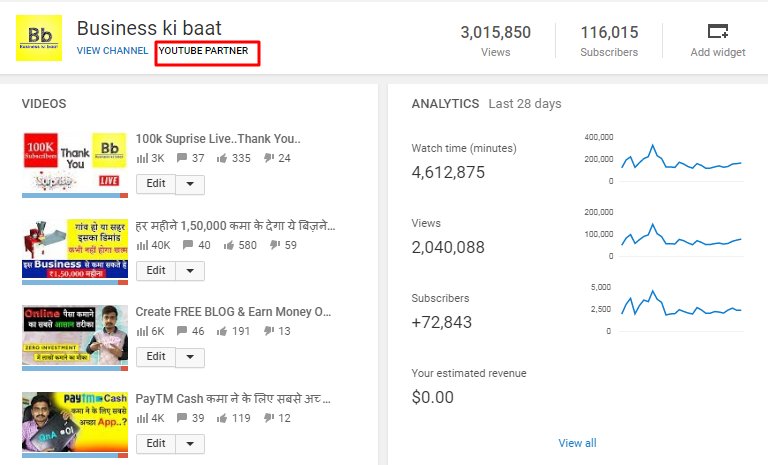This screenshot has width=768, height=465.
Task: Open the 100k Suprise Live video title
Action: [218, 139]
